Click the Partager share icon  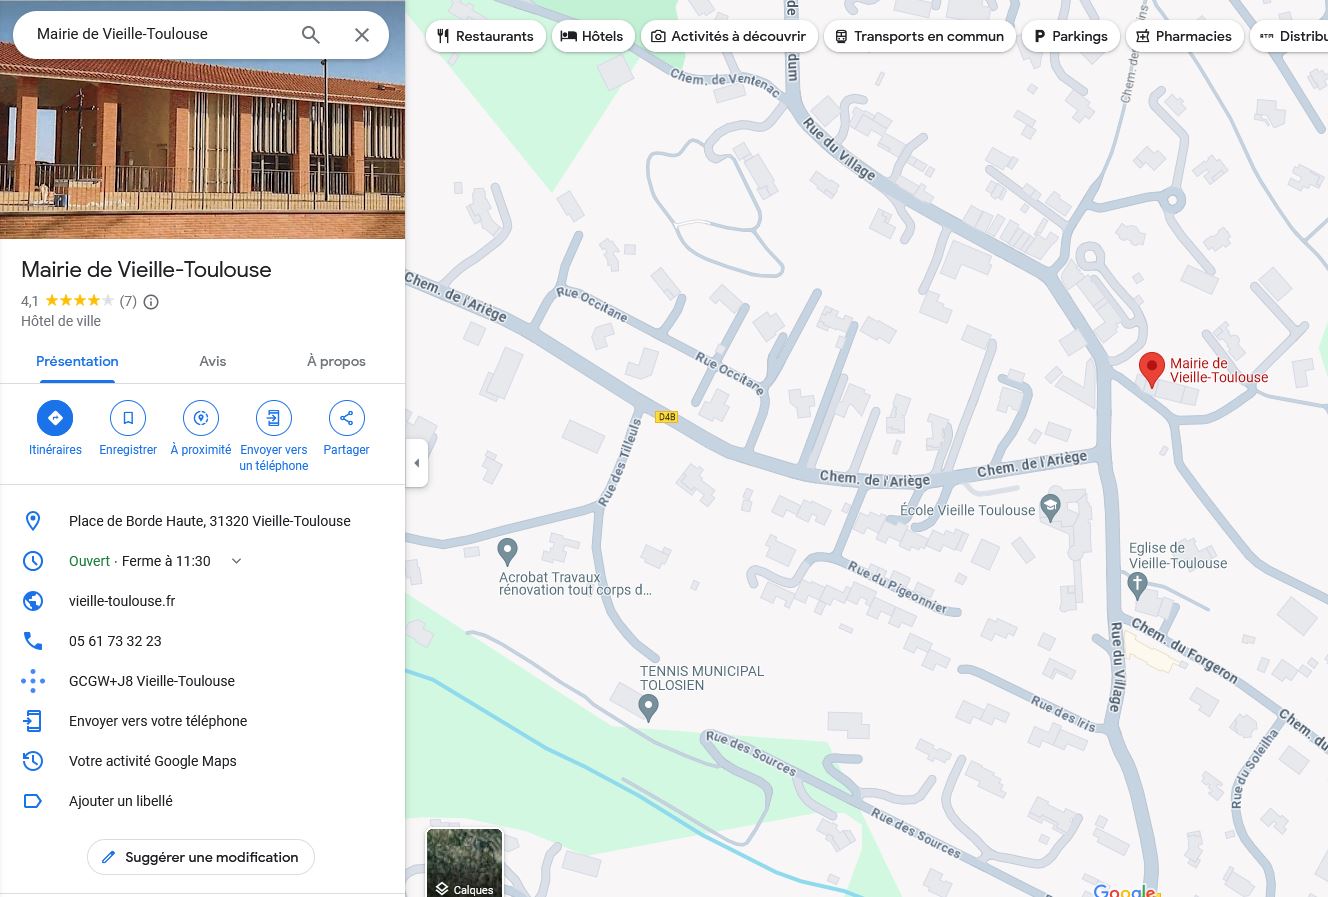click(346, 418)
